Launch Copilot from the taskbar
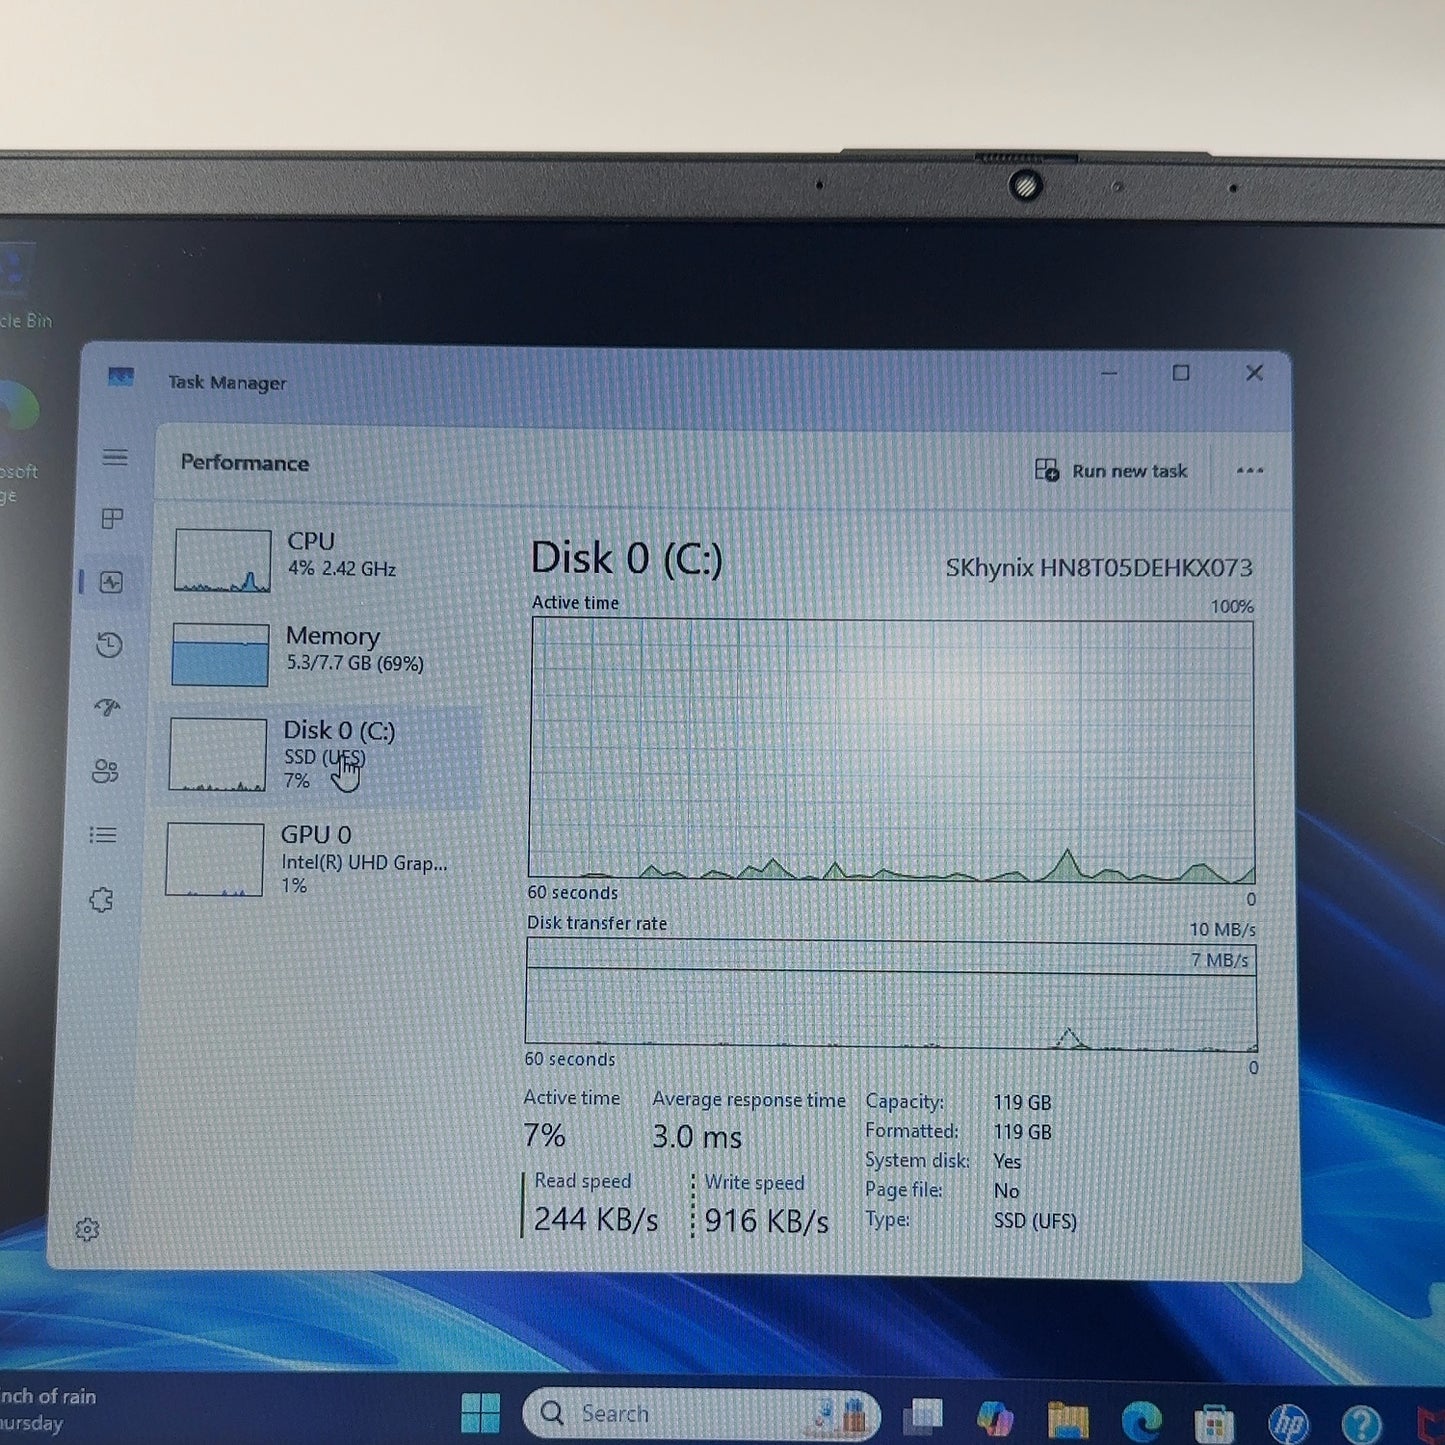Screen dimensions: 1445x1445 pyautogui.click(x=995, y=1417)
